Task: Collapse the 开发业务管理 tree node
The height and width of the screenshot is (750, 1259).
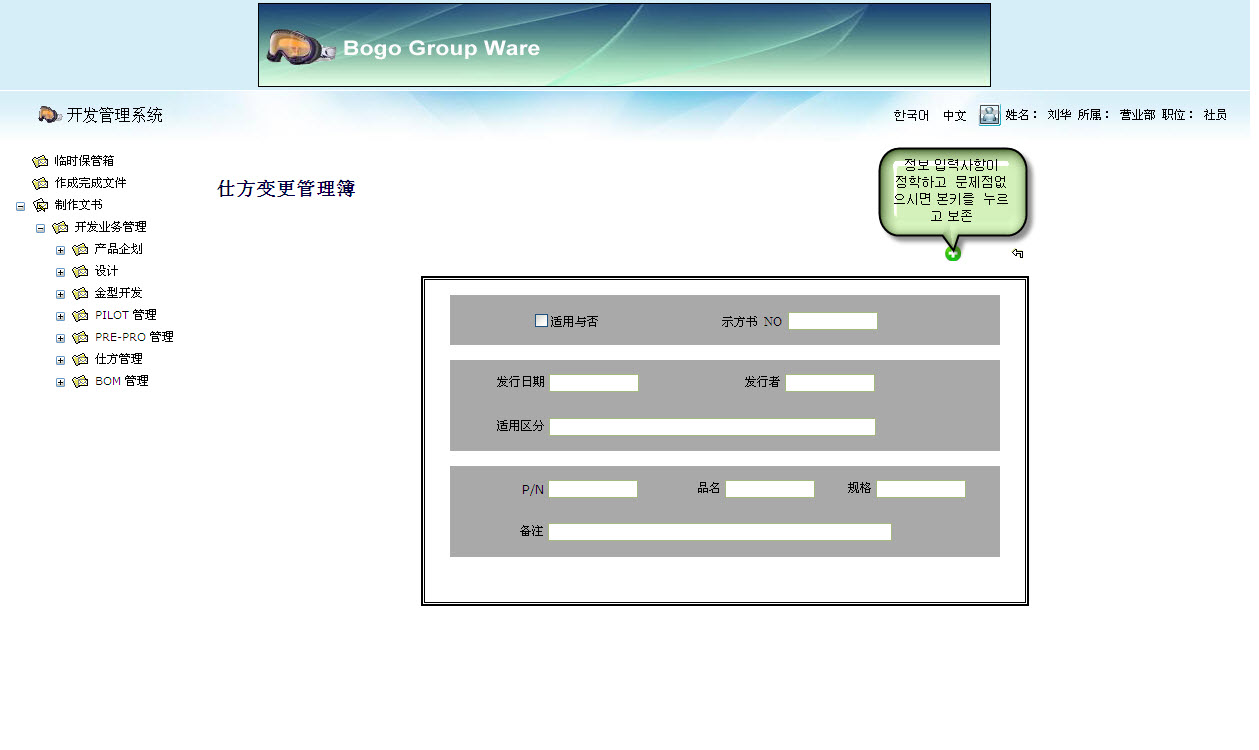Action: (x=41, y=228)
